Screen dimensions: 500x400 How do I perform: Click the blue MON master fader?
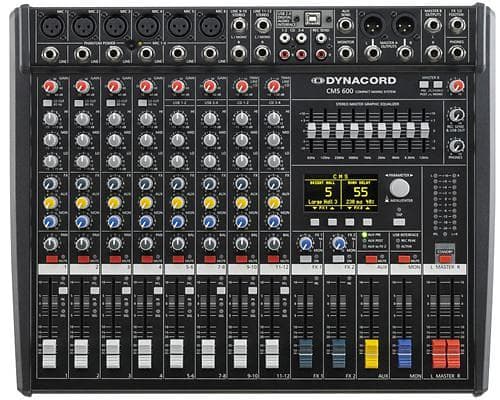coord(404,354)
